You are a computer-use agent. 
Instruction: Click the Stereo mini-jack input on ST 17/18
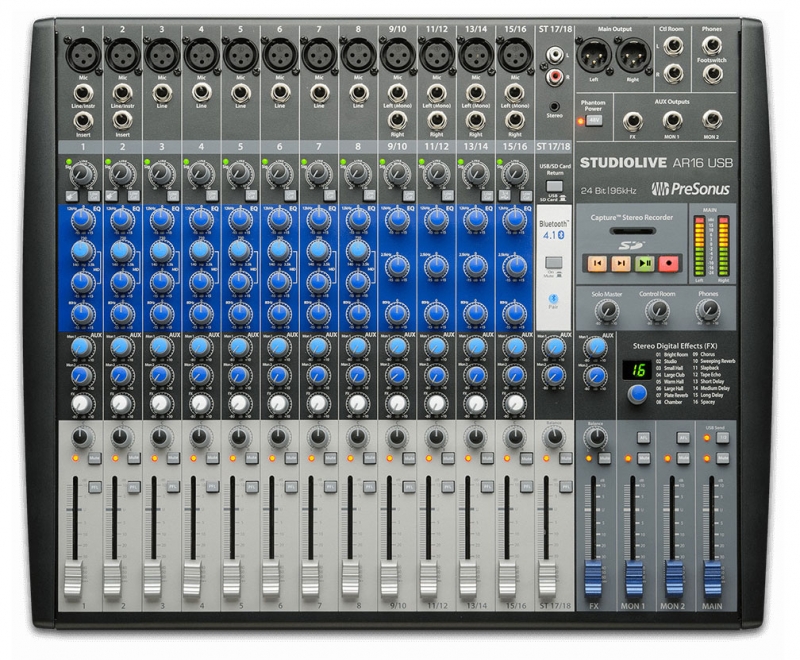pos(554,107)
